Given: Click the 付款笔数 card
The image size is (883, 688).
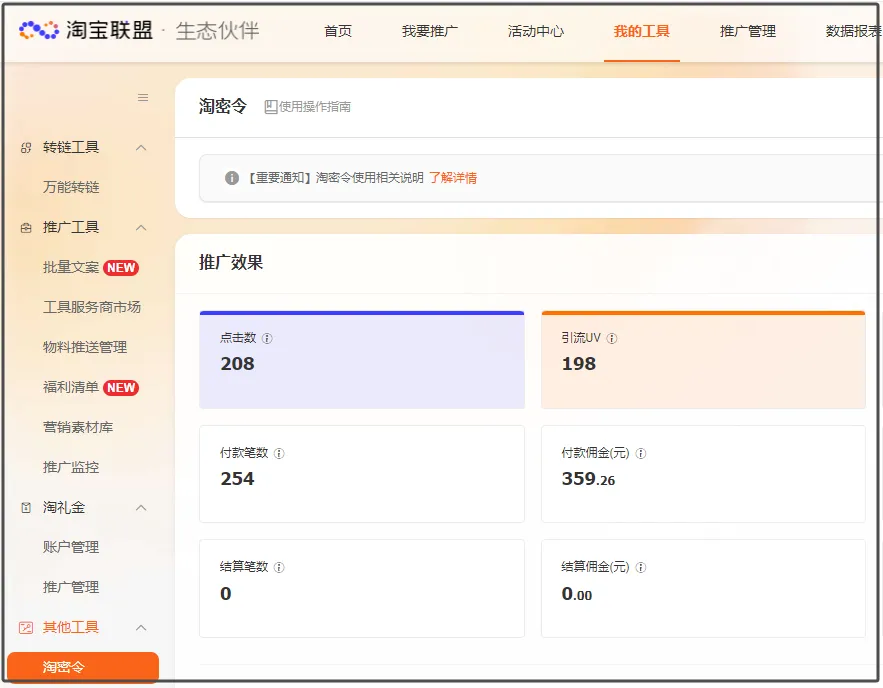Looking at the screenshot, I should pyautogui.click(x=362, y=474).
